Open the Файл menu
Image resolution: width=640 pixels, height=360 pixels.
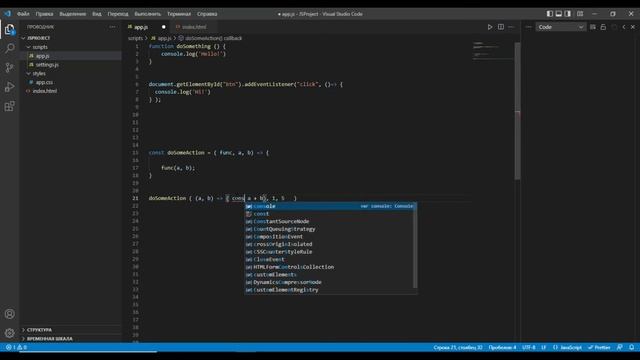pyautogui.click(x=23, y=13)
